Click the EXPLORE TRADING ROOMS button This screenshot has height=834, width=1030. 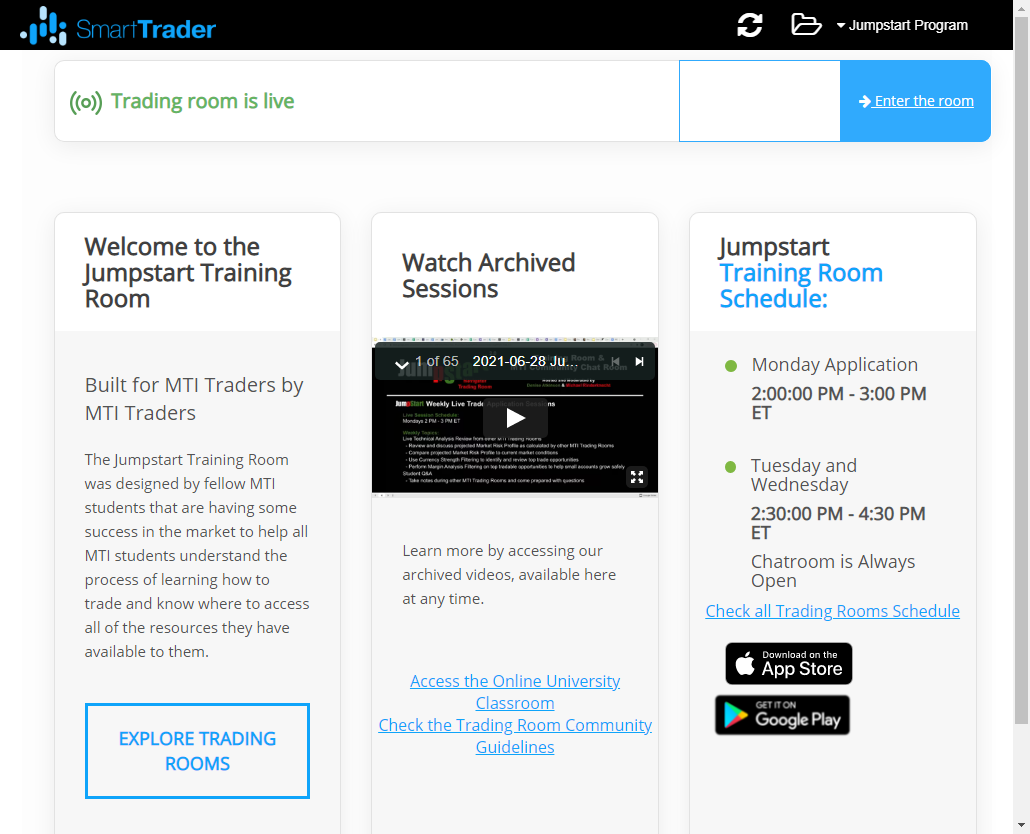tap(197, 751)
